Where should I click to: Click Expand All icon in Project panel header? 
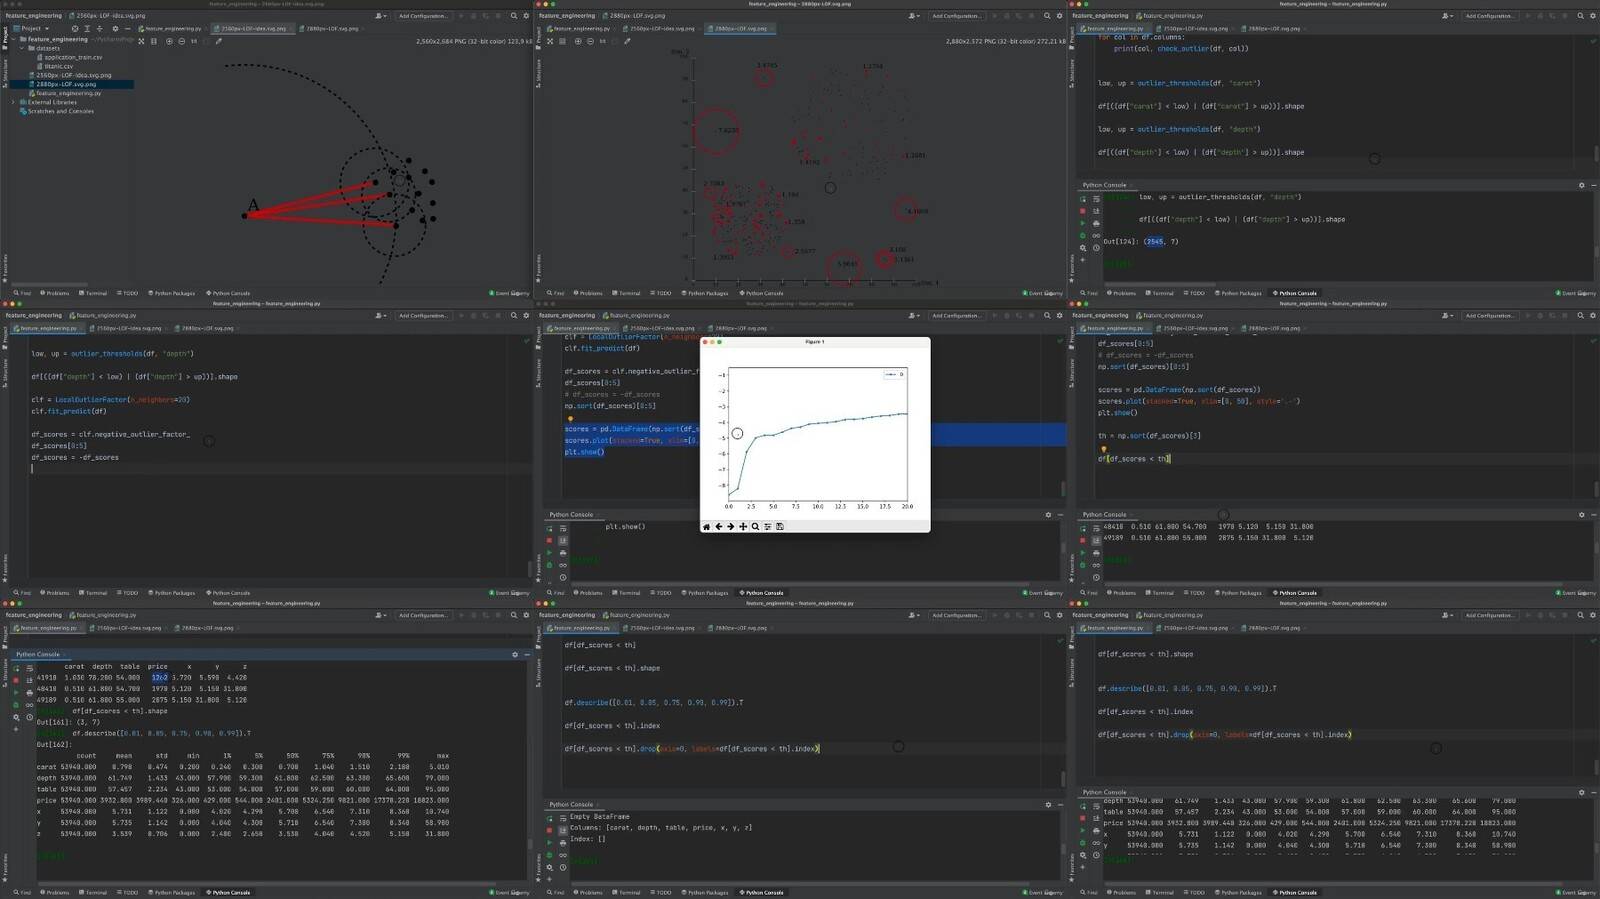[x=87, y=28]
